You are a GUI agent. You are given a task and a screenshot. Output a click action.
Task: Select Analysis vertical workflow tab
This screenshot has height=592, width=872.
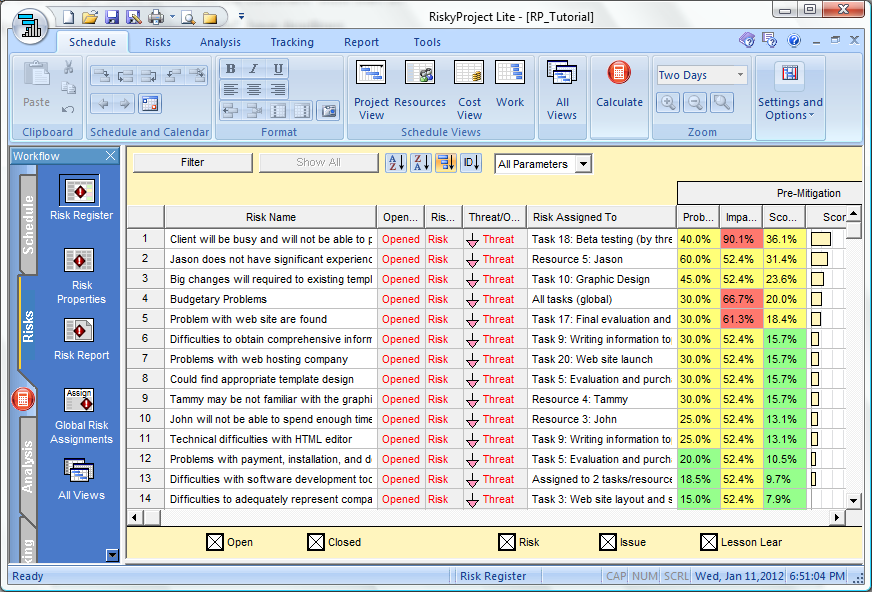[x=27, y=467]
